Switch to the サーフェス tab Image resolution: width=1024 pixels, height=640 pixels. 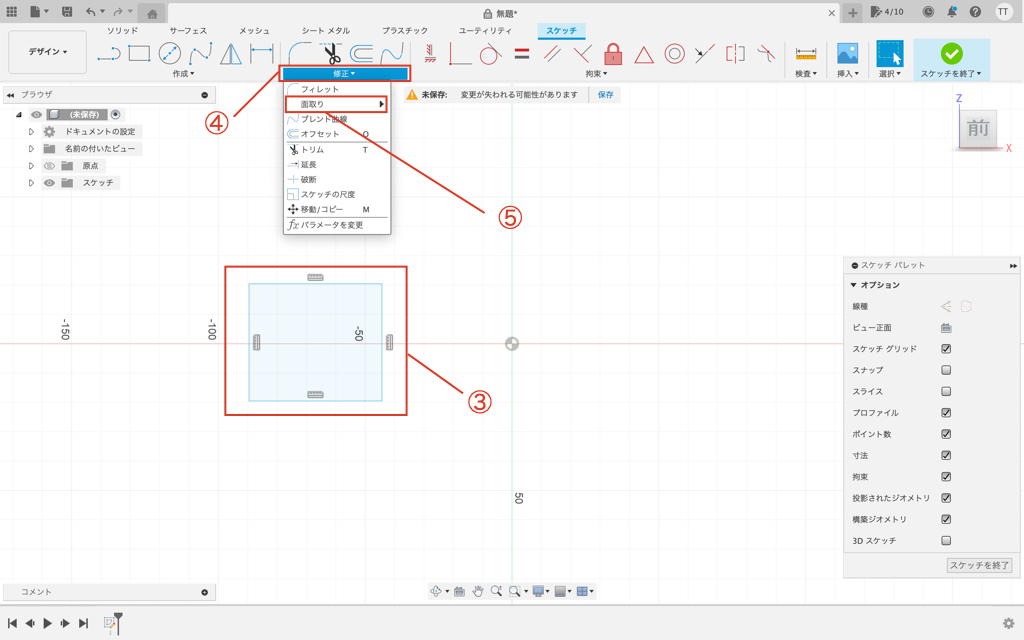[188, 31]
